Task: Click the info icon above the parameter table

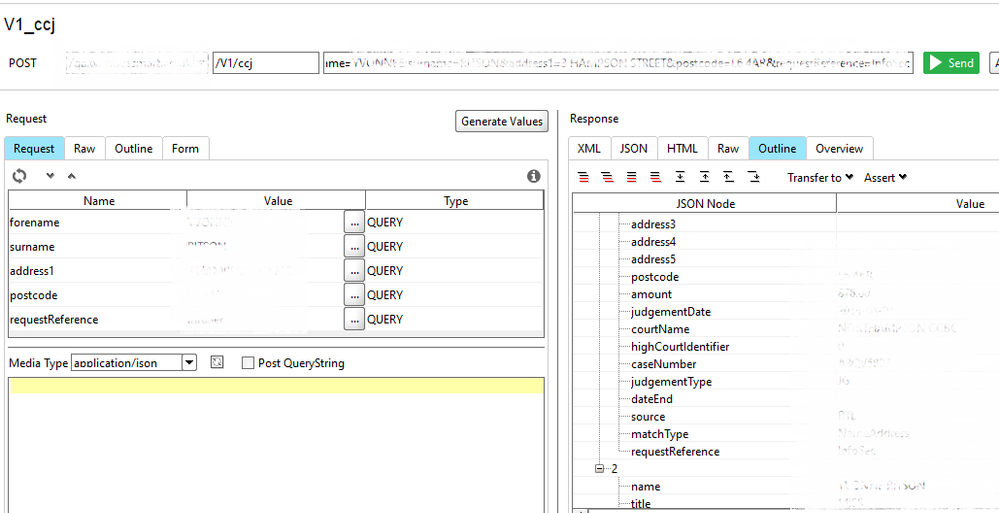Action: [x=534, y=176]
